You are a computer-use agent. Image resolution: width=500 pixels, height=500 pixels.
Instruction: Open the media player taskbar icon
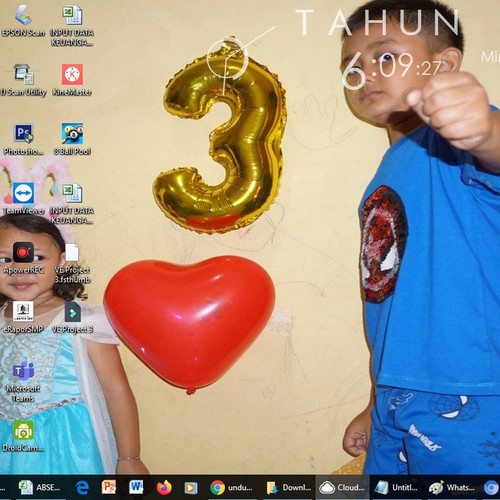pos(191,488)
